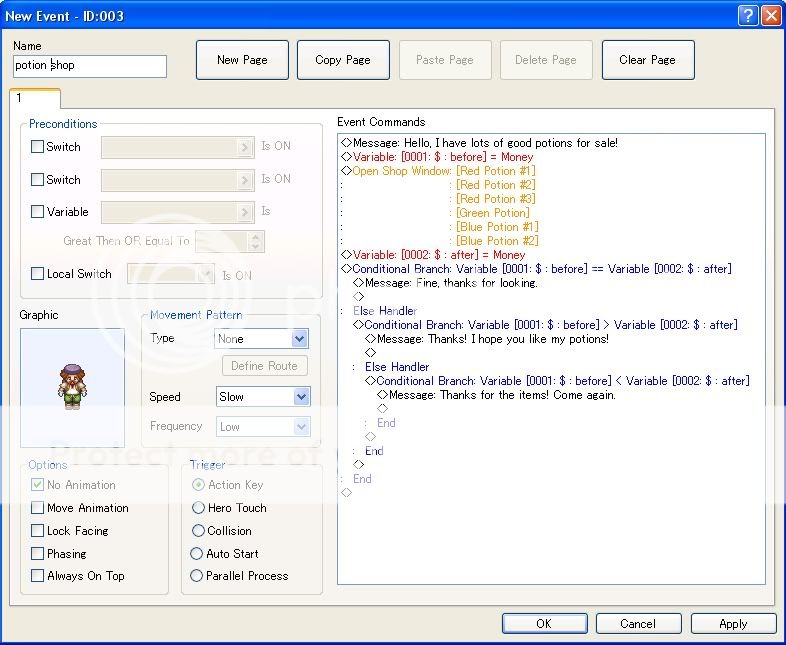Tick the Variable precondition checkbox

click(38, 212)
